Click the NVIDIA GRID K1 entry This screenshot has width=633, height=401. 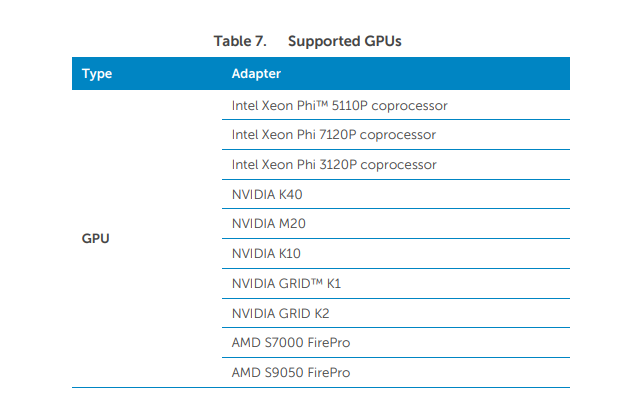(x=286, y=284)
